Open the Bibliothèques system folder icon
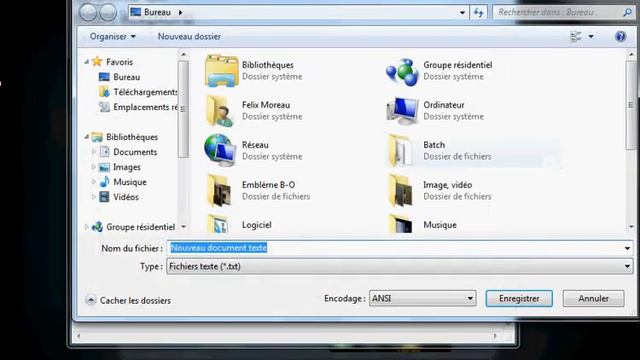Viewport: 640px width, 360px height. coord(222,71)
